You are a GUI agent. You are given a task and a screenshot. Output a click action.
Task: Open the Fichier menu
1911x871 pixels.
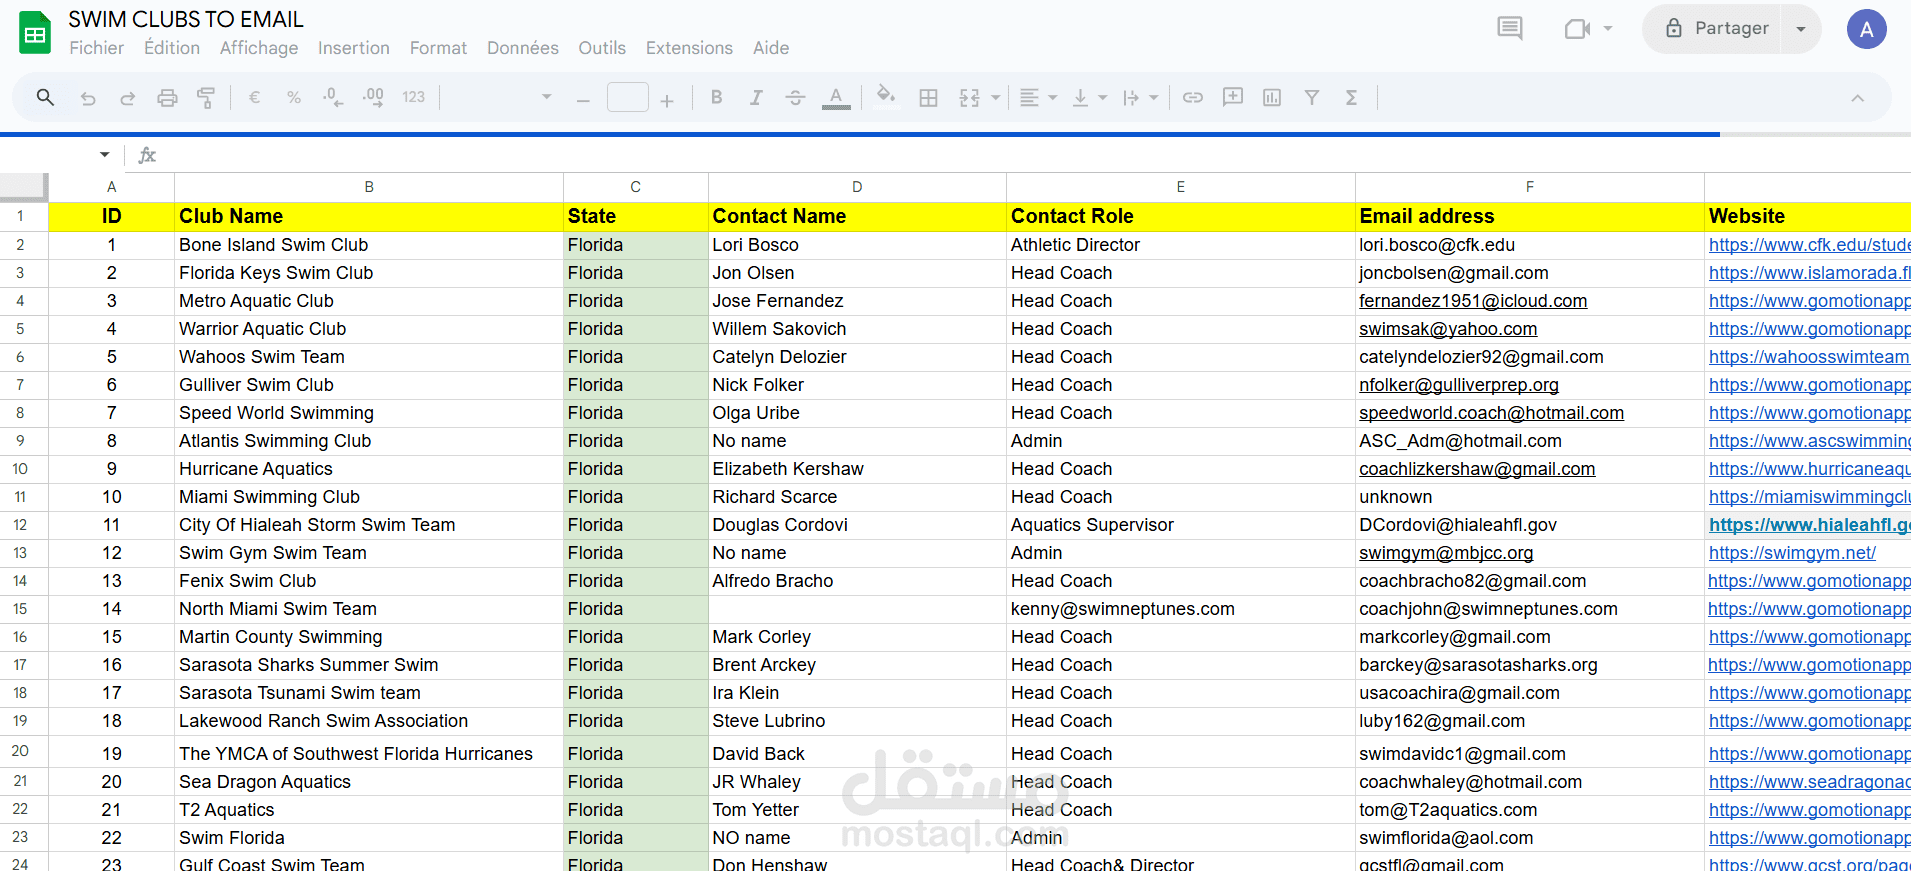[97, 48]
